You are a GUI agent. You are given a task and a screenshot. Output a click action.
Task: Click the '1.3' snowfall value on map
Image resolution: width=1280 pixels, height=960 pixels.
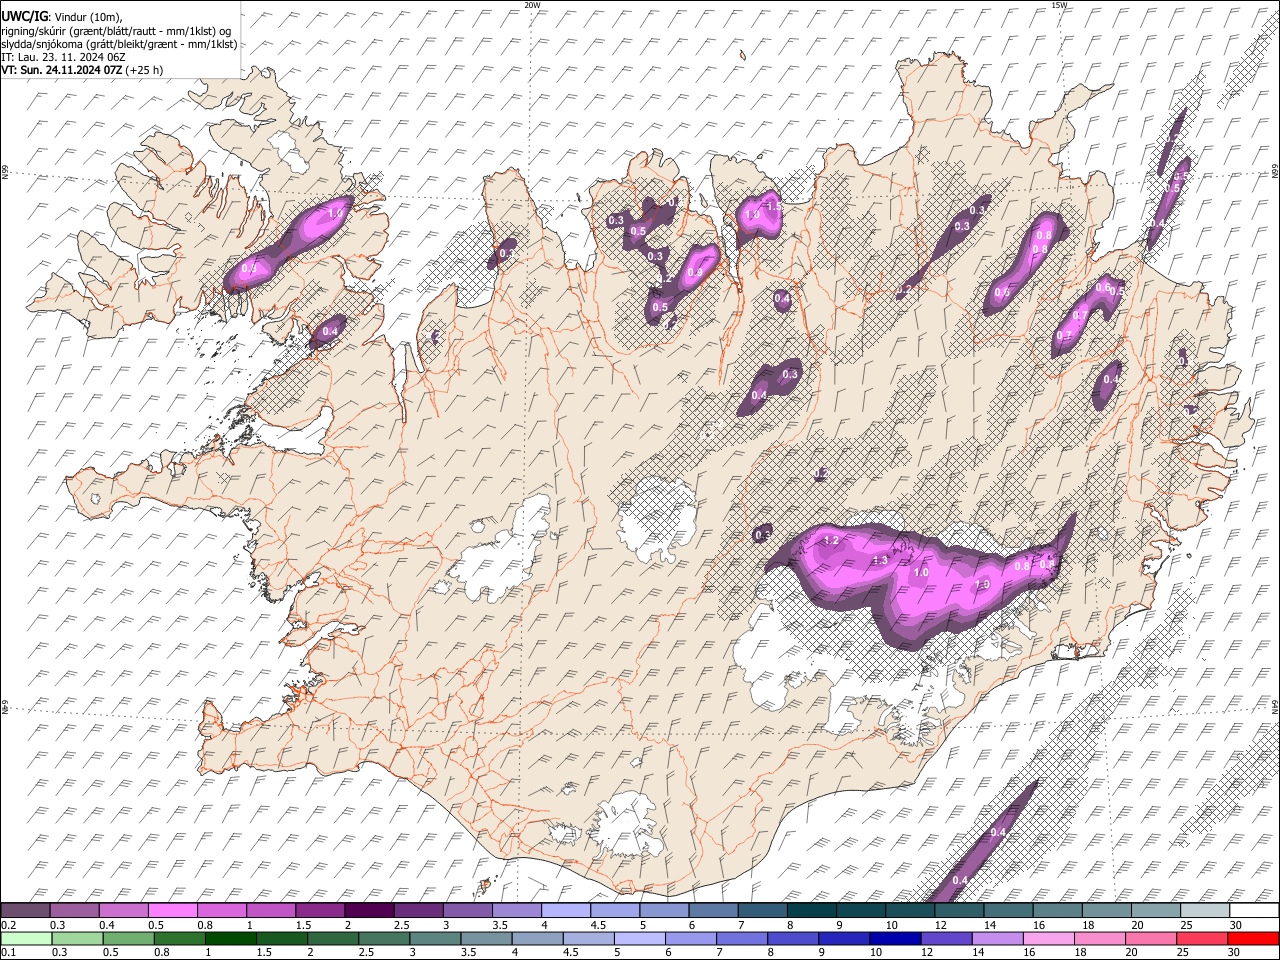tap(880, 561)
